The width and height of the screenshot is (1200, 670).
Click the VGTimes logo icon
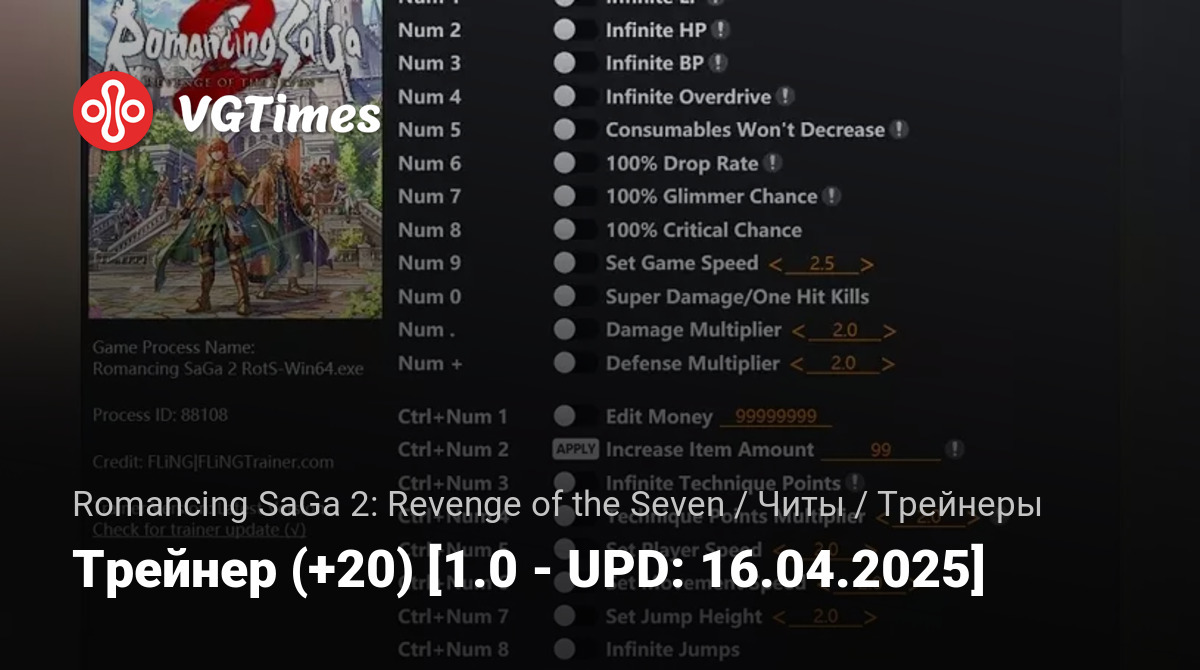pos(113,112)
